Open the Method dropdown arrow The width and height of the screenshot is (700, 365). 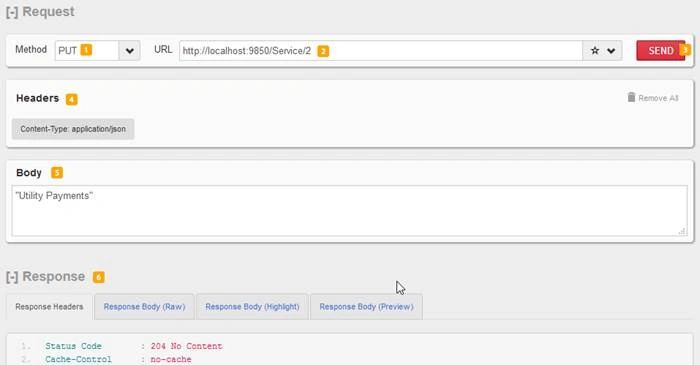[x=129, y=51]
